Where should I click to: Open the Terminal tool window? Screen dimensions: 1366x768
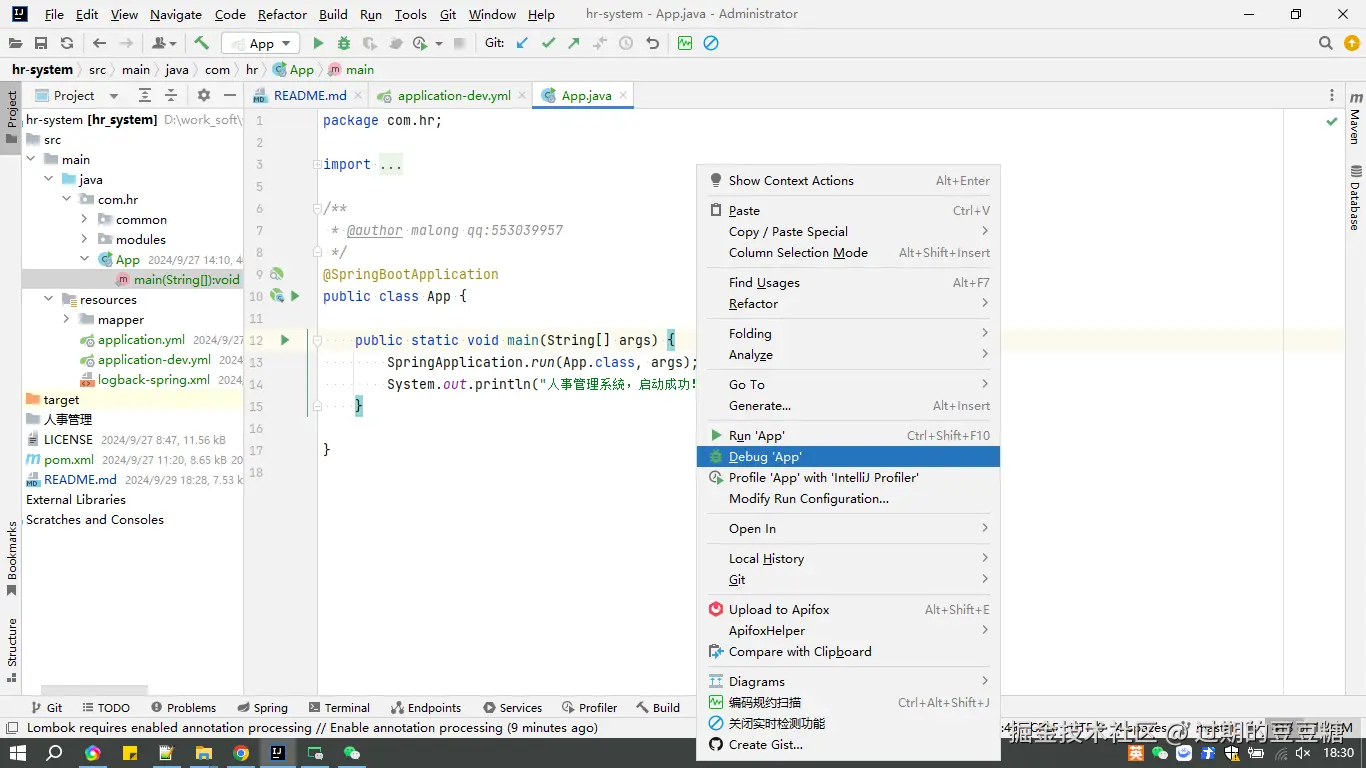pos(337,707)
